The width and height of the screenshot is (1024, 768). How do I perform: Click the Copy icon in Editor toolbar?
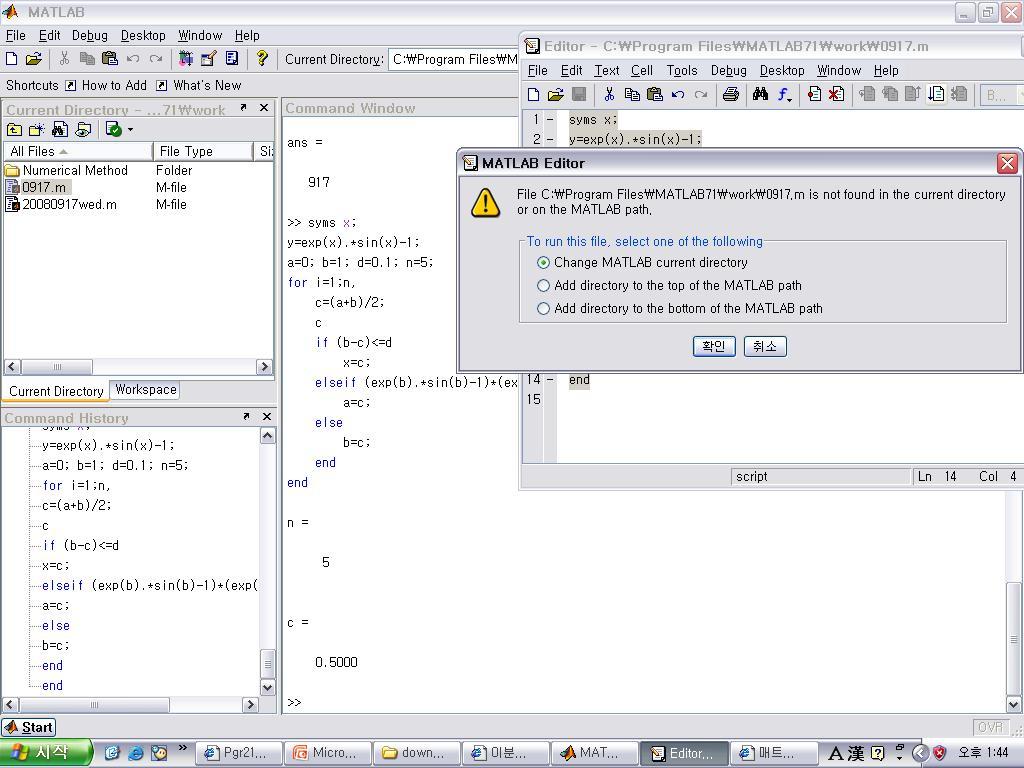pyautogui.click(x=632, y=95)
